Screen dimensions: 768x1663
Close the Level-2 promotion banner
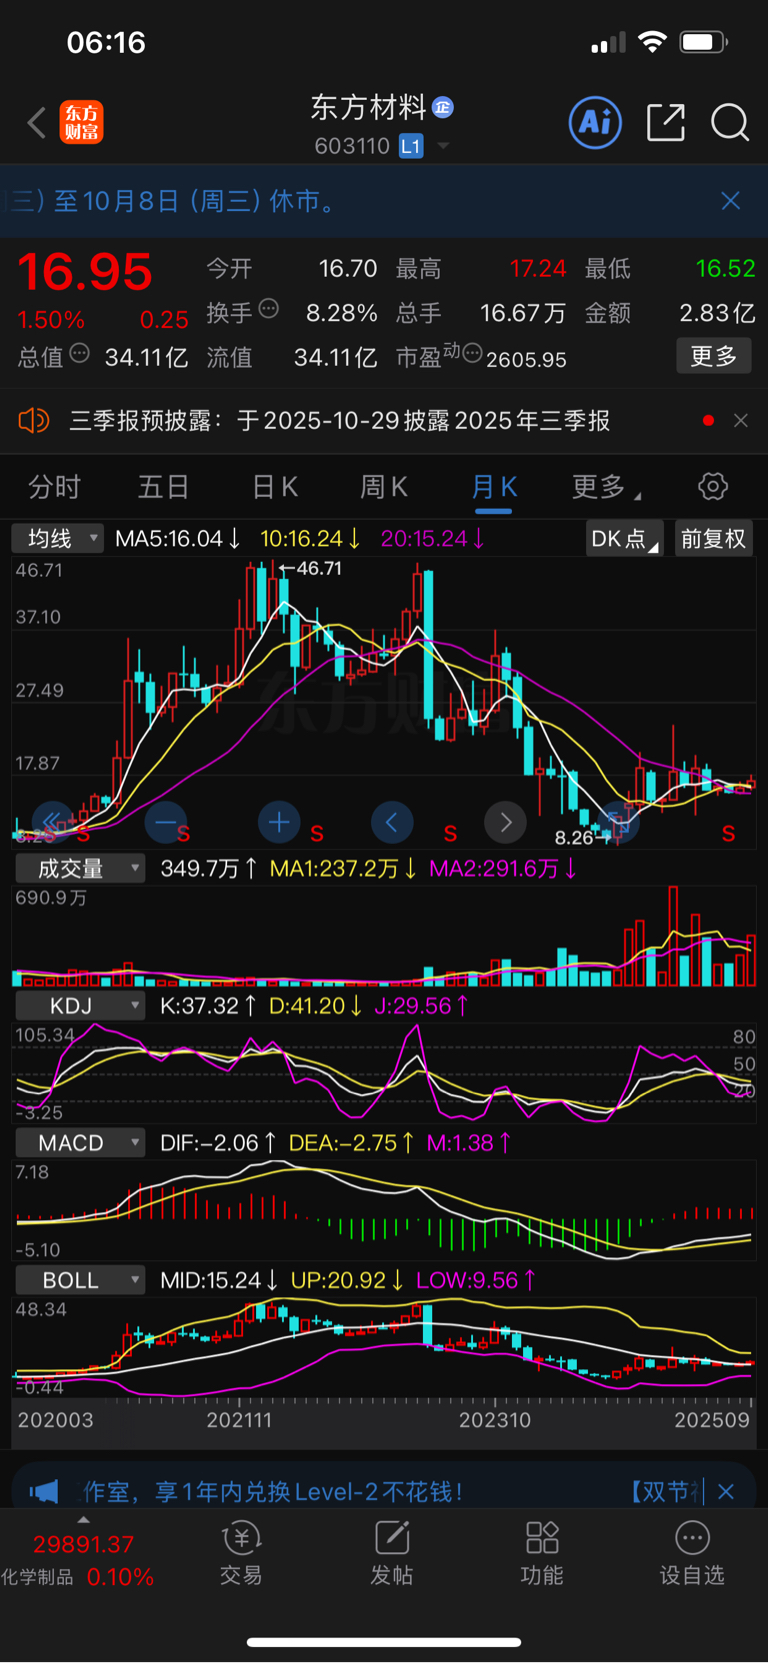(727, 1492)
